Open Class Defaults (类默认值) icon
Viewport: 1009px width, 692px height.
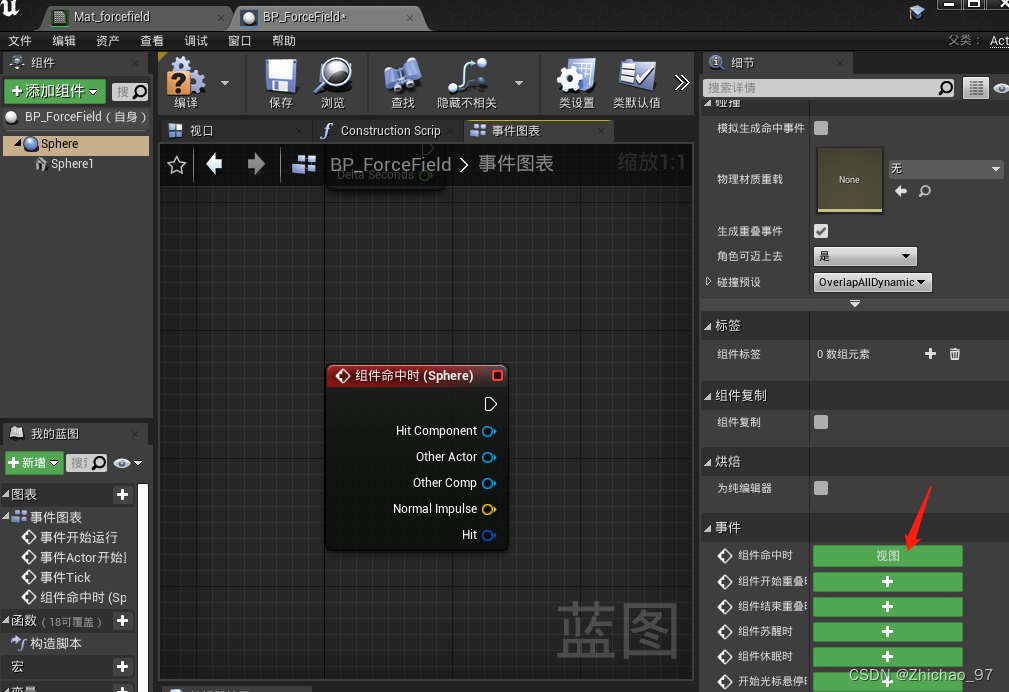(x=636, y=76)
